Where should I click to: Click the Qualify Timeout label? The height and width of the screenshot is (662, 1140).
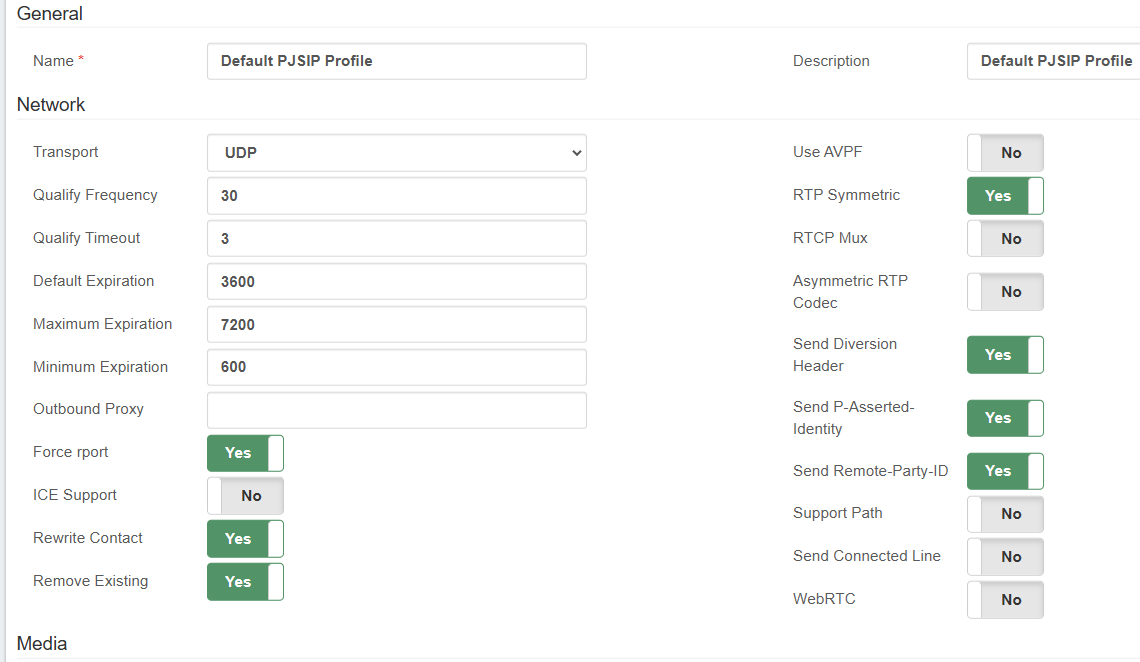point(87,238)
